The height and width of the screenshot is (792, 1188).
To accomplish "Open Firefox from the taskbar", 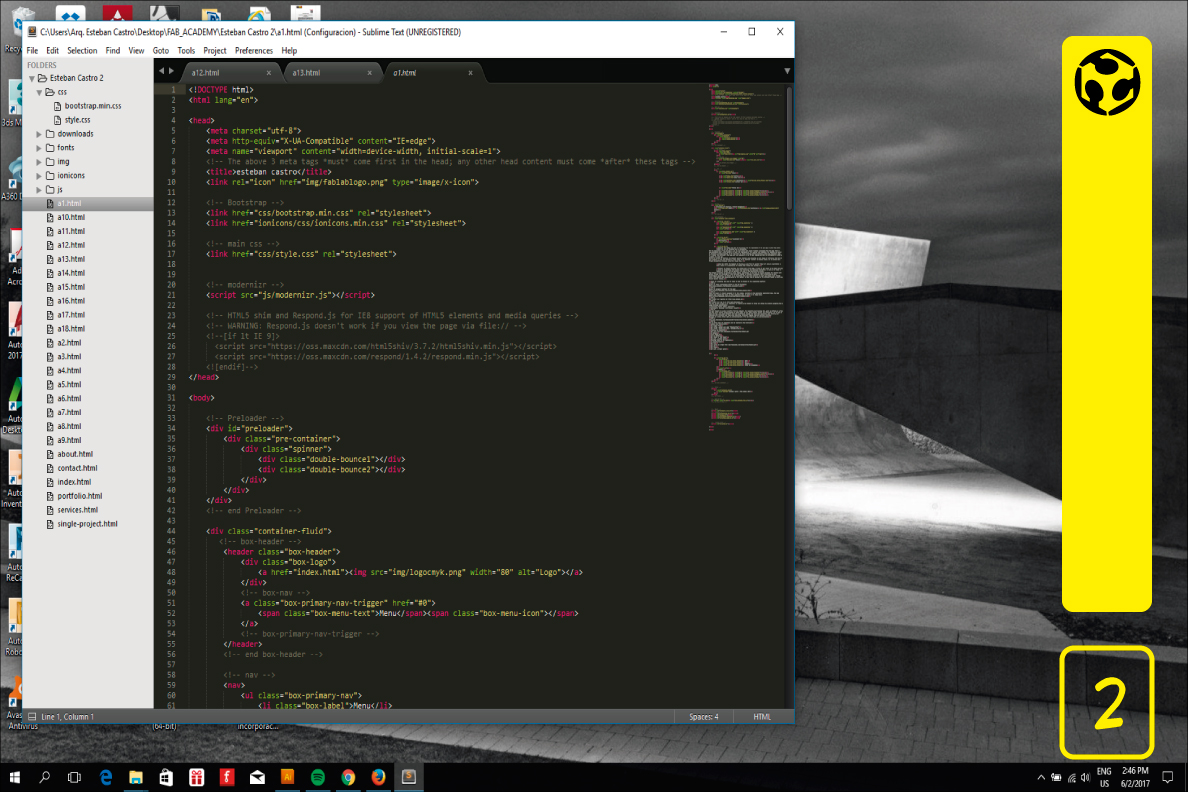I will [x=378, y=777].
